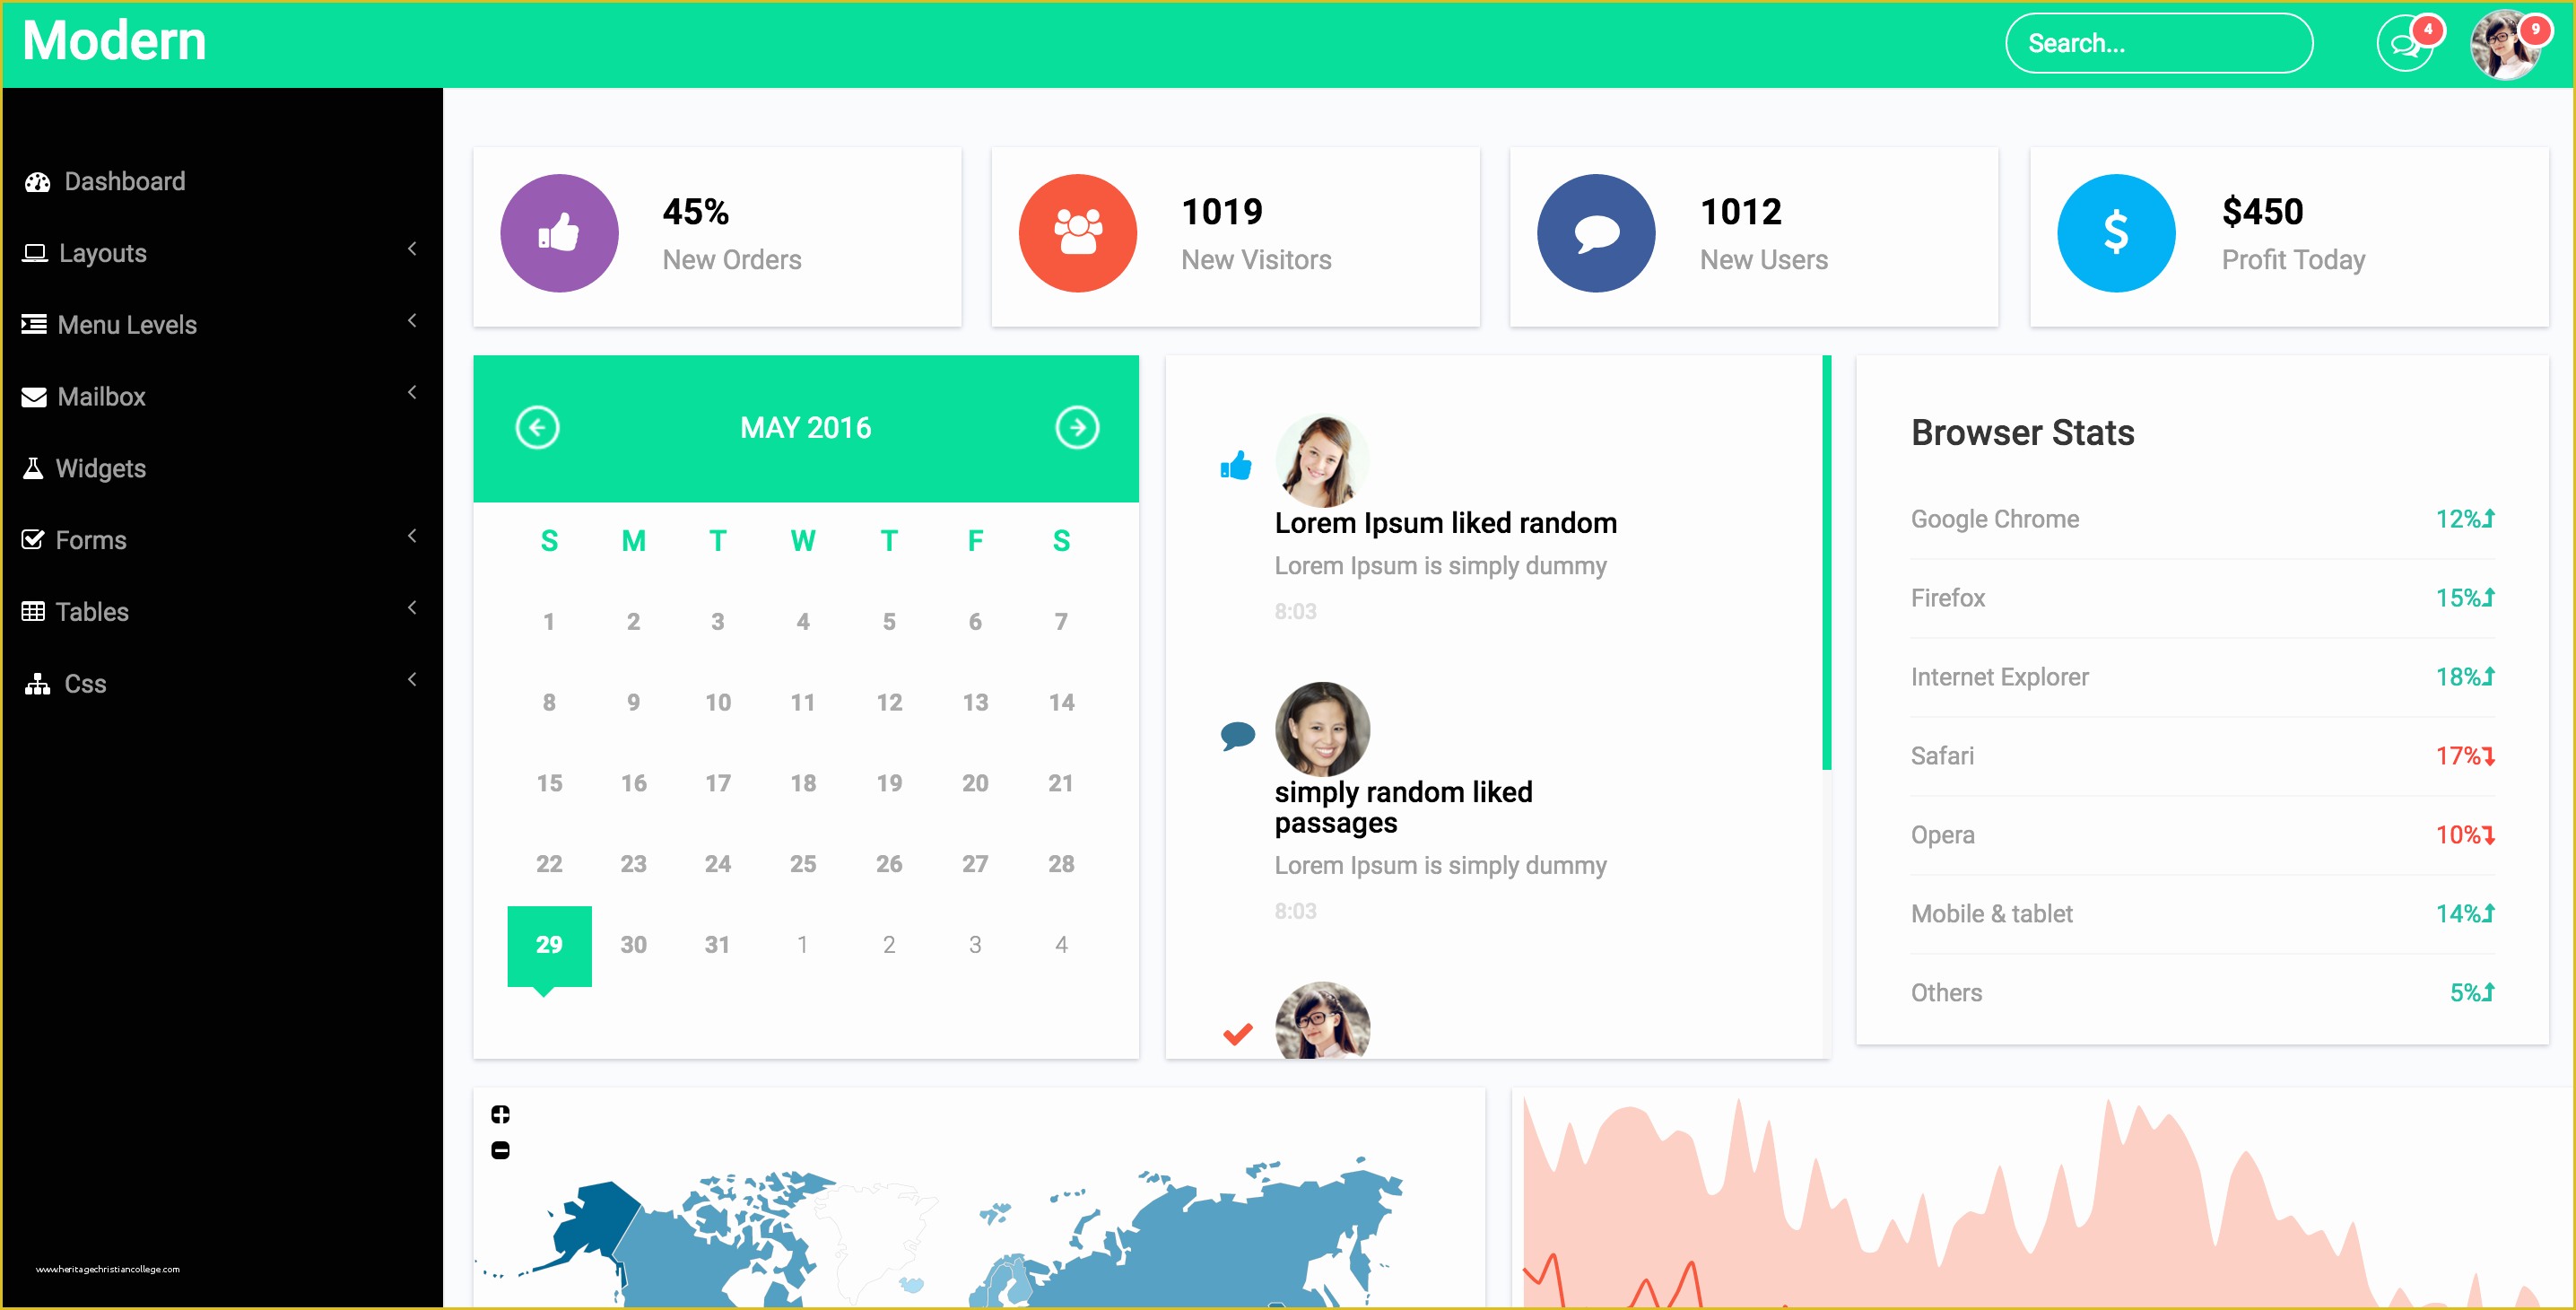The width and height of the screenshot is (2576, 1310).
Task: Click the Profit Today dollar sign icon
Action: (x=2119, y=229)
